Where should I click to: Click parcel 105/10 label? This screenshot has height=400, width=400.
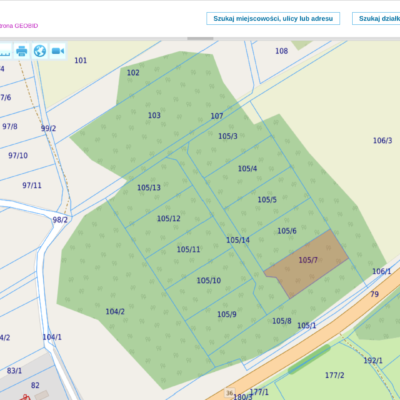tap(209, 281)
